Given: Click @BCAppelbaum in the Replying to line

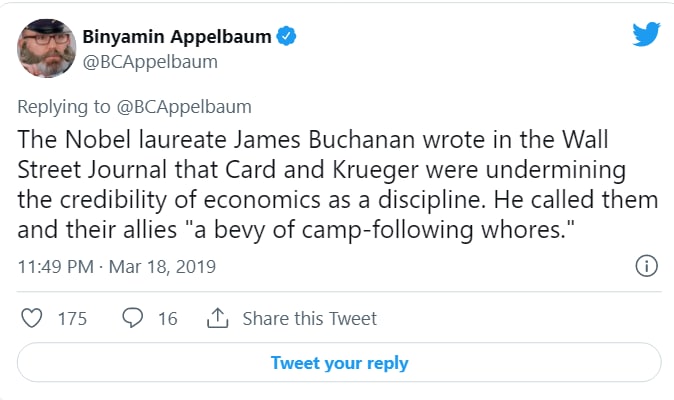Looking at the screenshot, I should [x=185, y=106].
